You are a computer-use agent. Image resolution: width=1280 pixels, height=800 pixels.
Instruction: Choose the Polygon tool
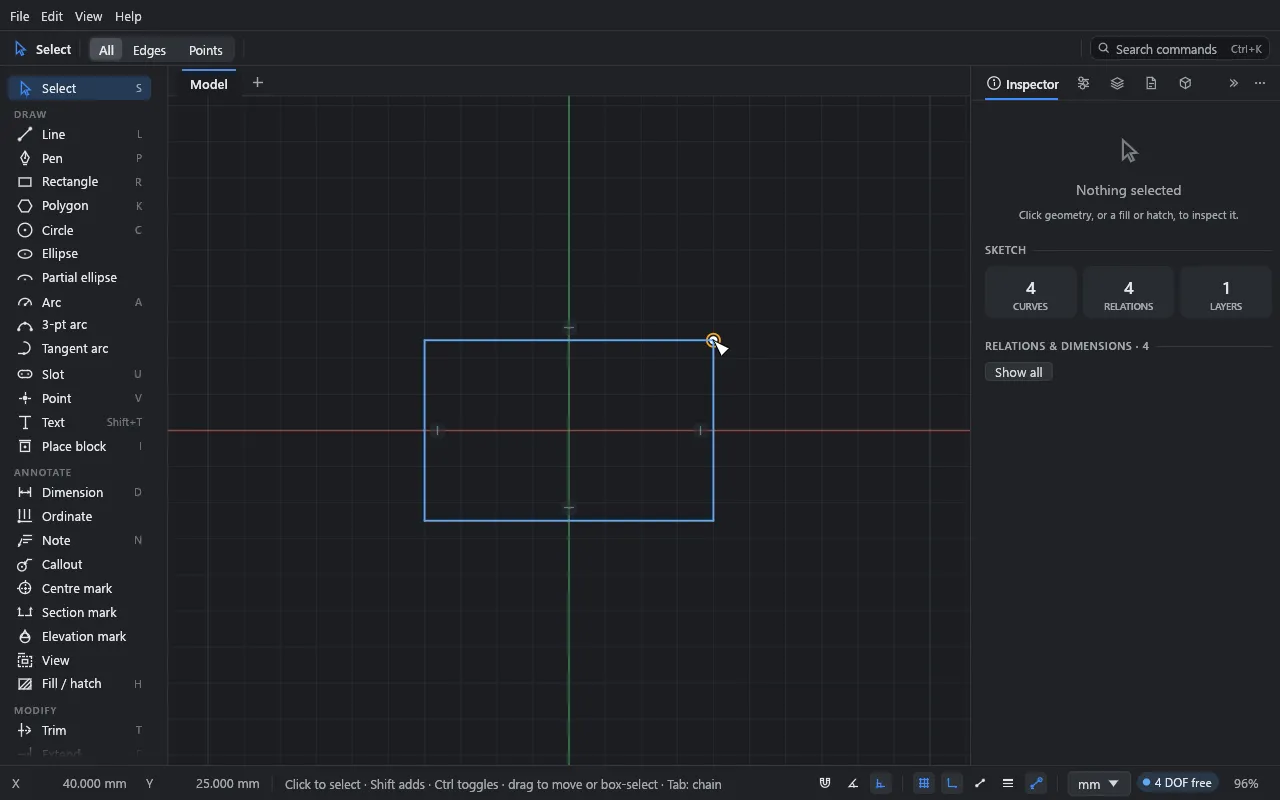click(80, 206)
